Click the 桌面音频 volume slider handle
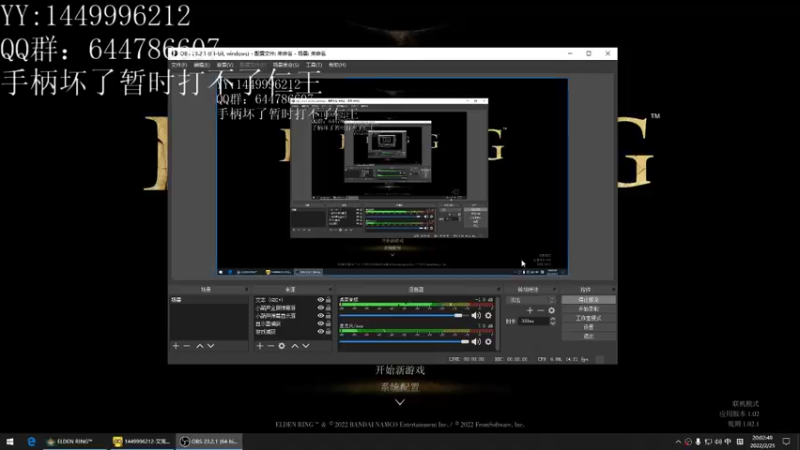Viewport: 800px width, 450px height. pyautogui.click(x=458, y=315)
